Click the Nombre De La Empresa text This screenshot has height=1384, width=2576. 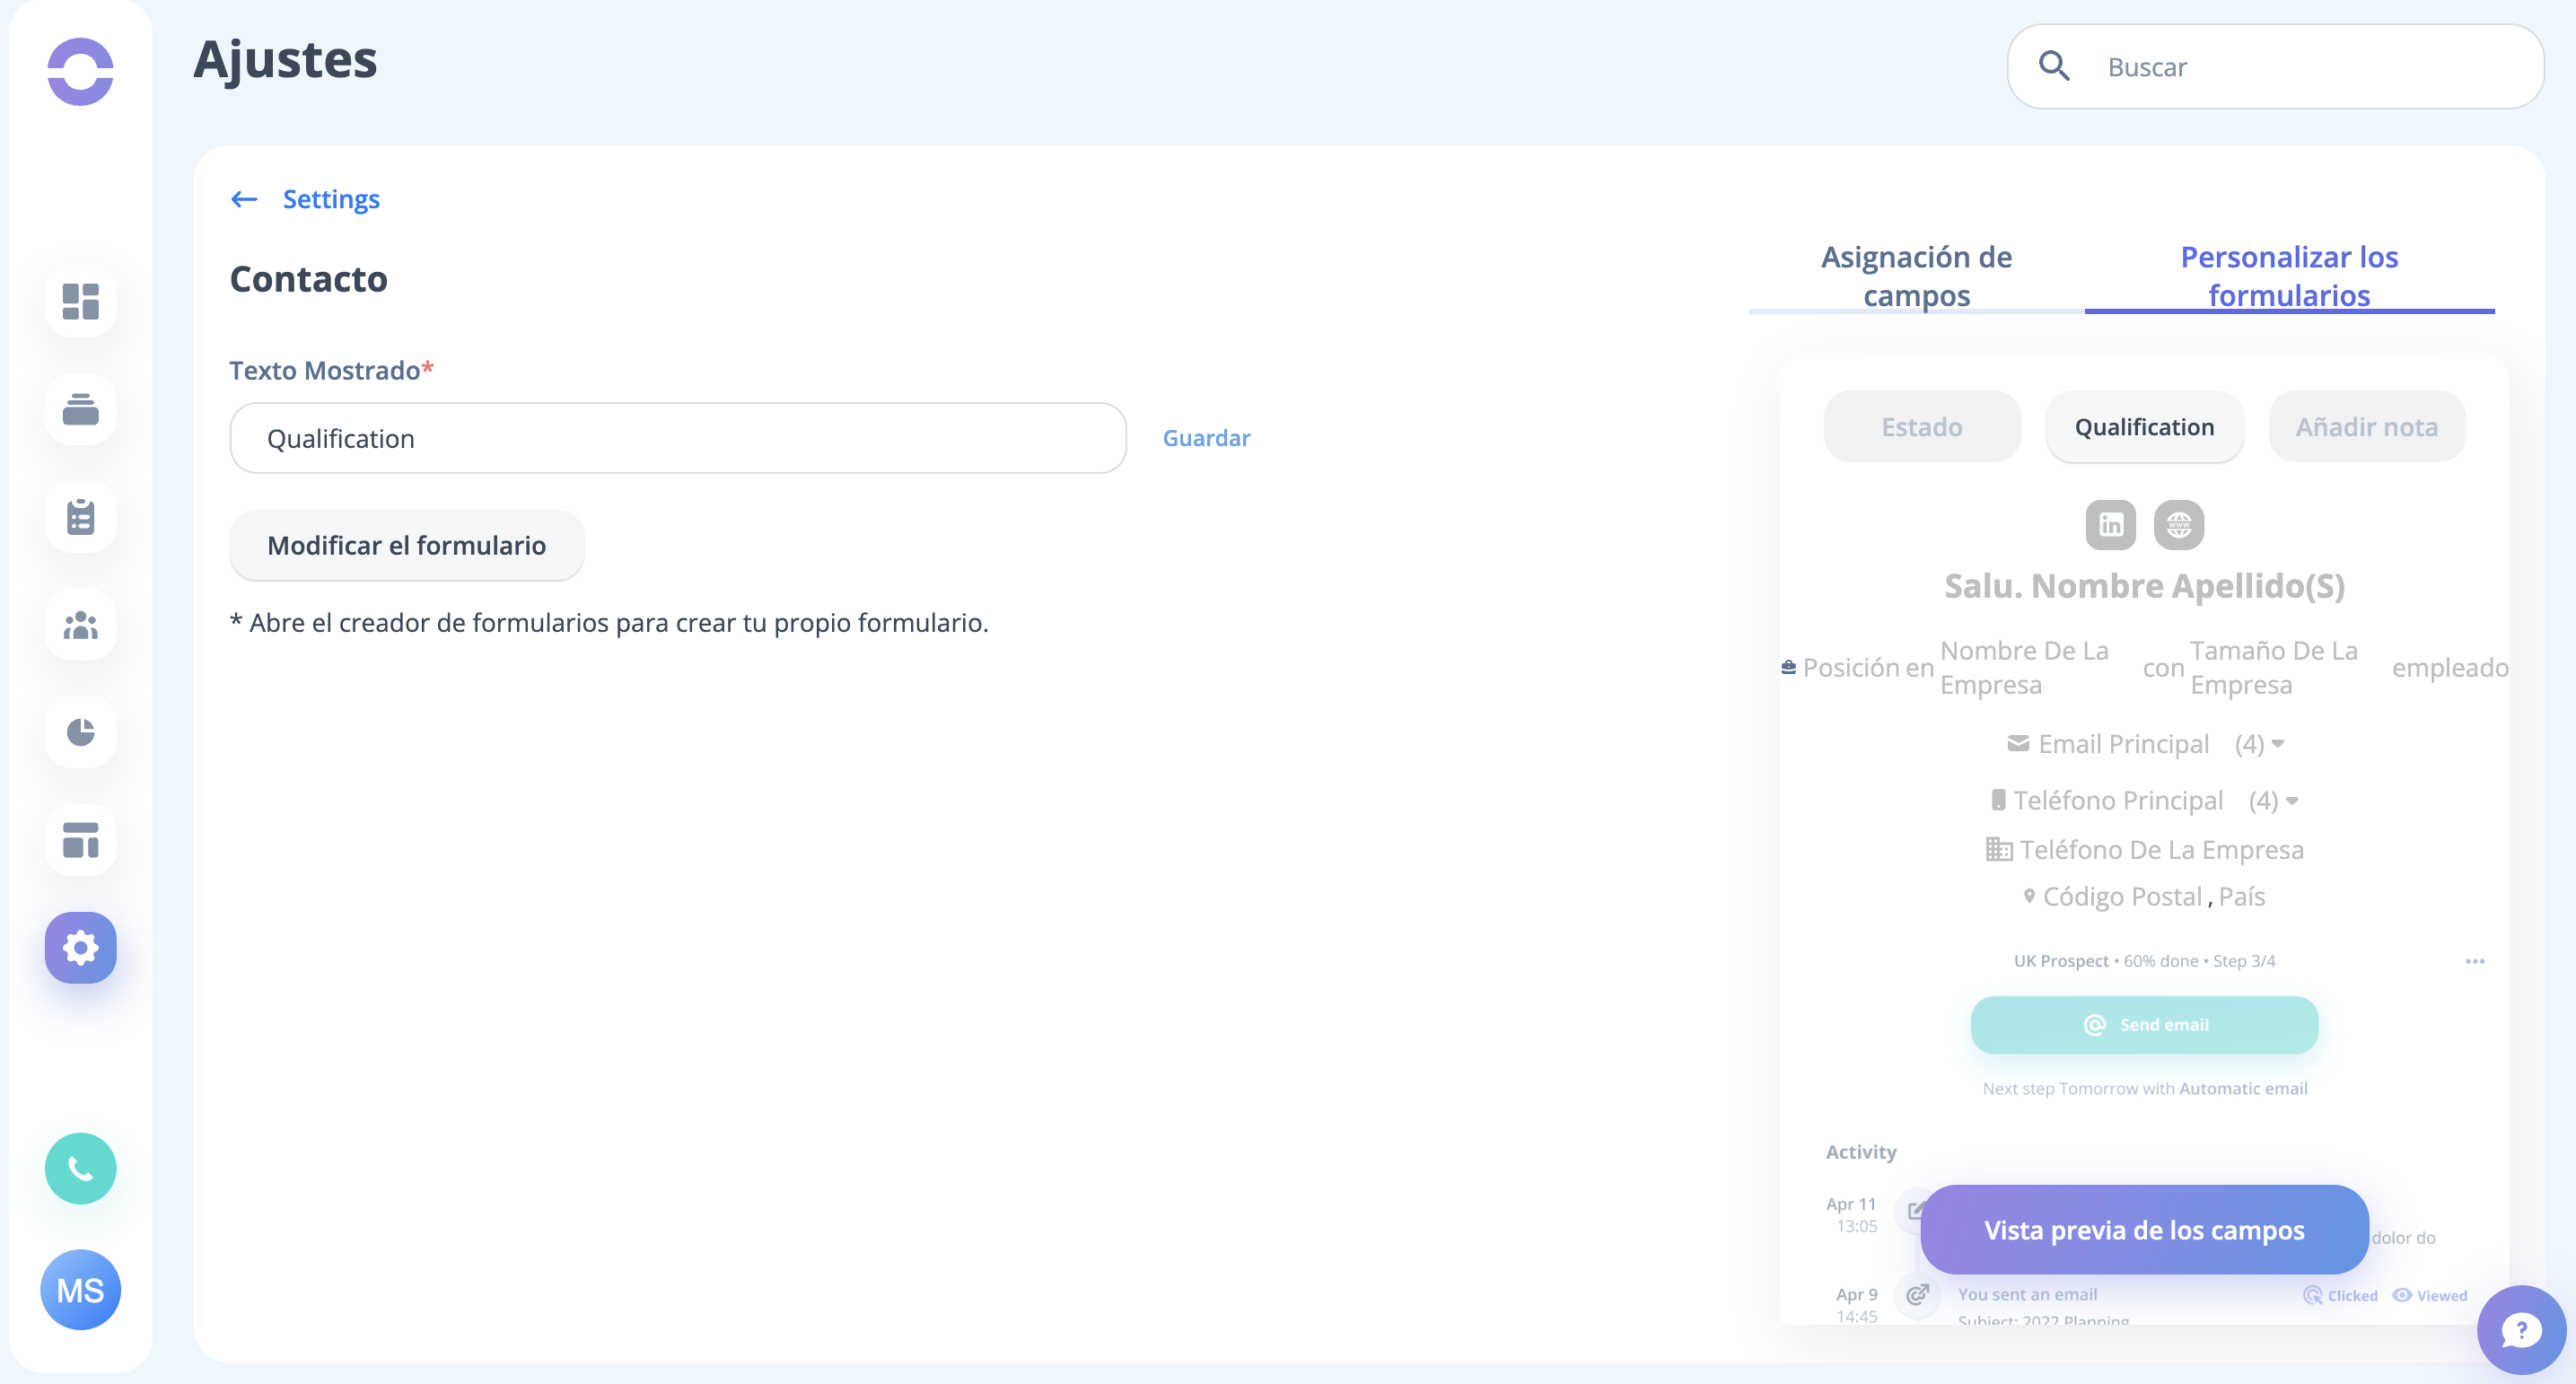2024,667
